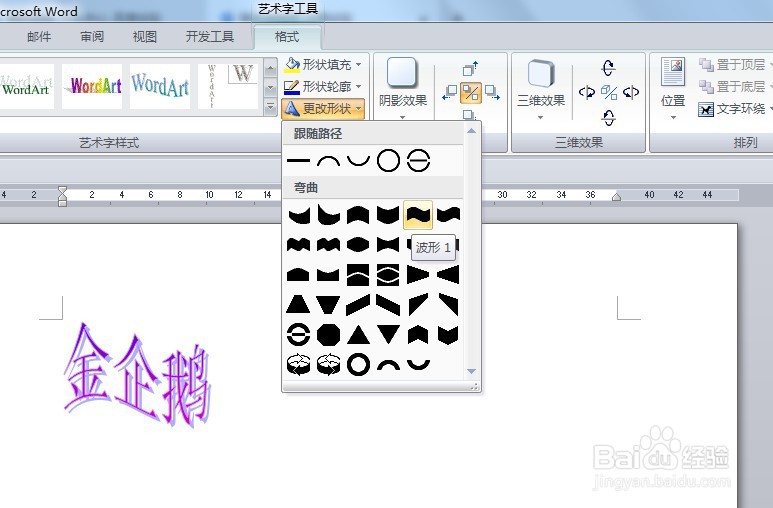Viewport: 773px width, 508px height.
Task: Open the 文字环绕 dropdown
Action: 734,109
